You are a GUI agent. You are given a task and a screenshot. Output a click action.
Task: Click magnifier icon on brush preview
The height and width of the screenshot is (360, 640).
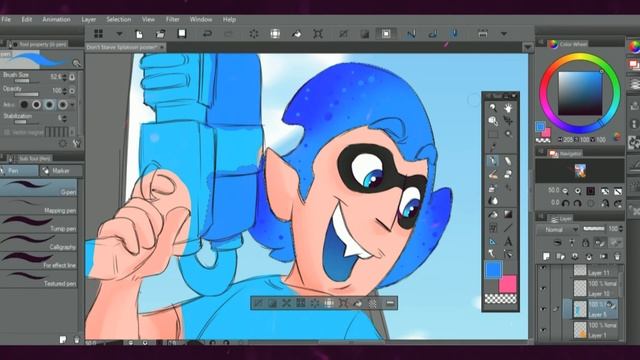tap(76, 63)
